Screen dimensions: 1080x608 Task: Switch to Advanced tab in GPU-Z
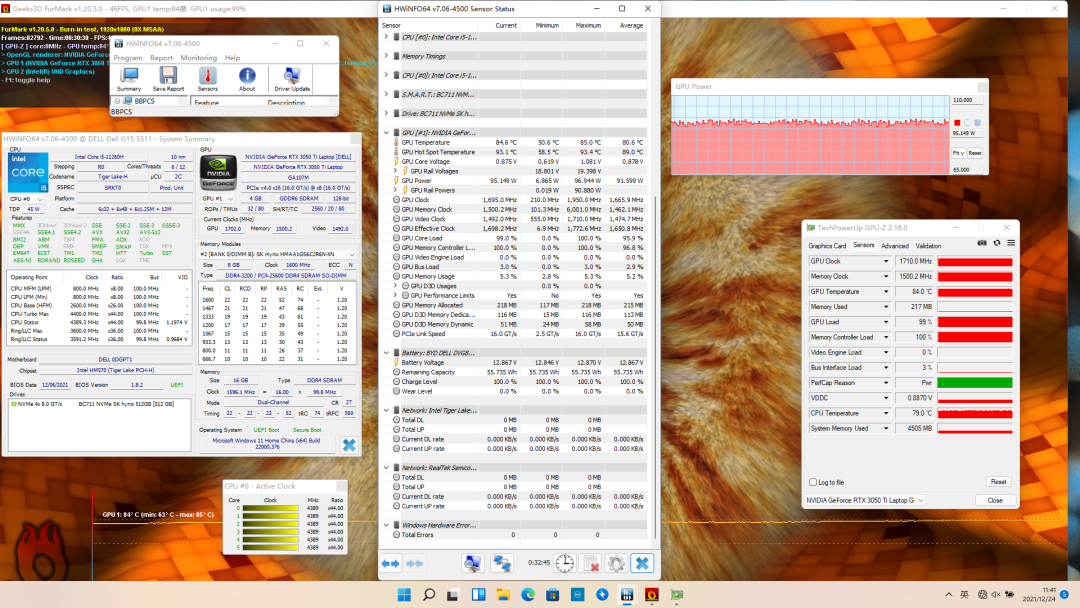tap(895, 246)
